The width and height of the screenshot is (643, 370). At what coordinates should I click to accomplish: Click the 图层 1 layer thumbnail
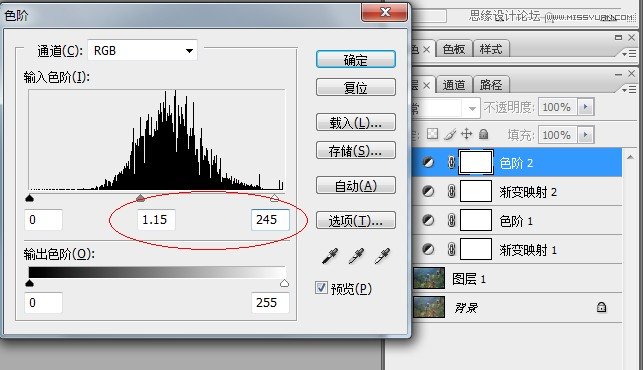tap(429, 278)
